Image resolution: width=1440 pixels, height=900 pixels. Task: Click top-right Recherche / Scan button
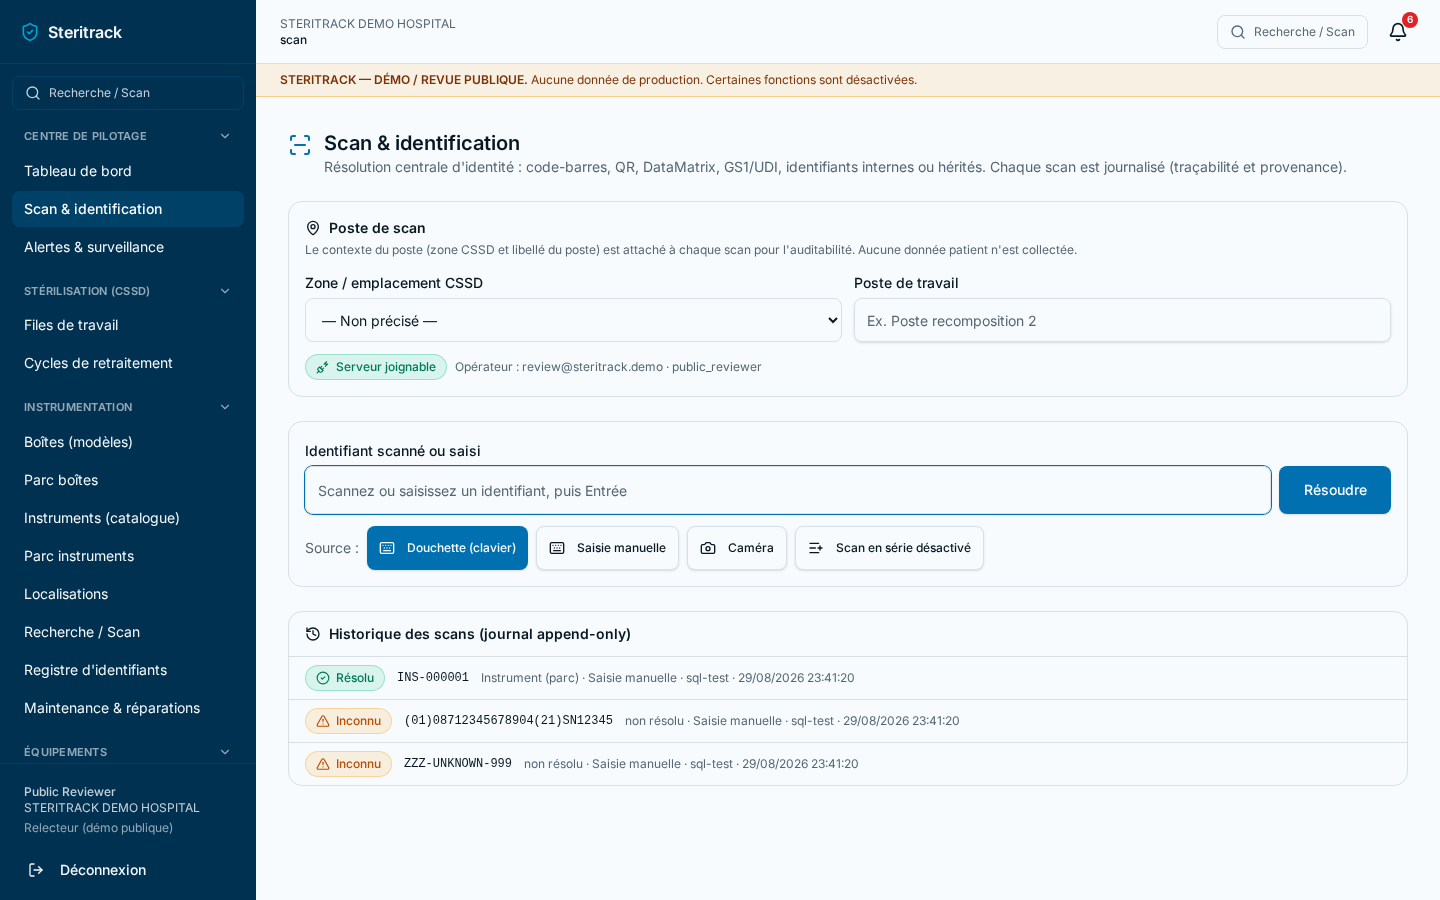coord(1292,32)
